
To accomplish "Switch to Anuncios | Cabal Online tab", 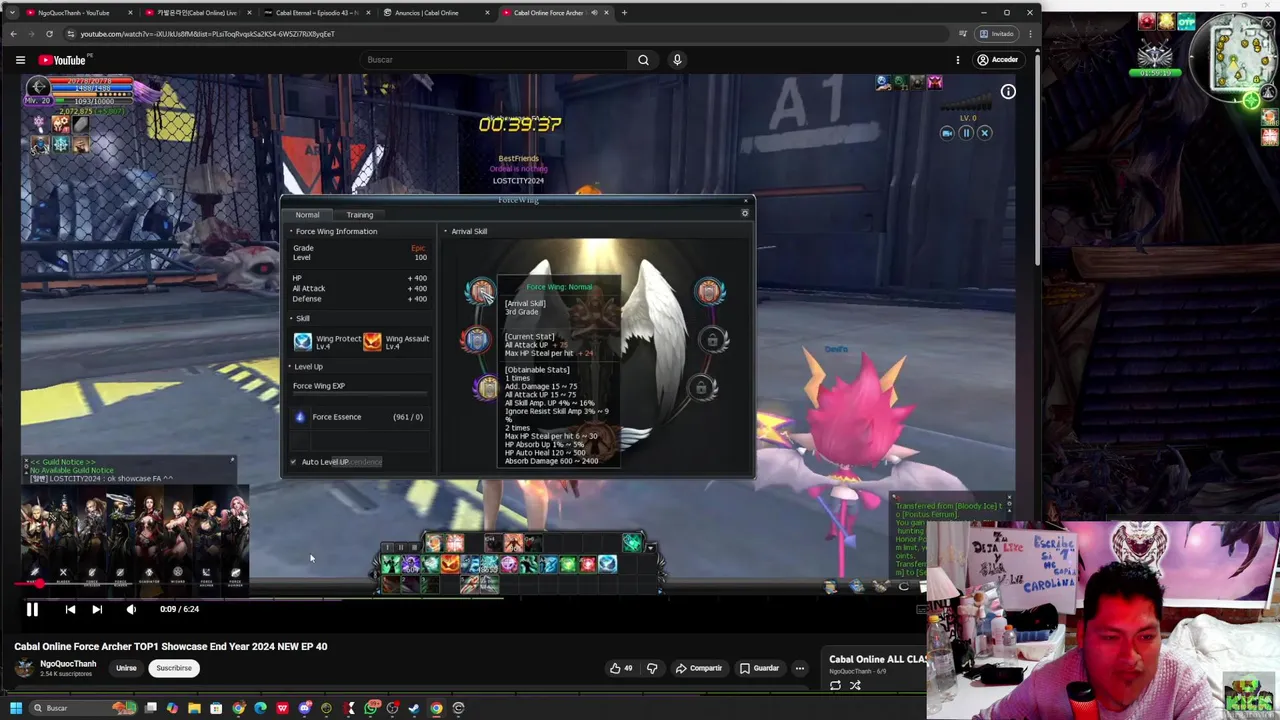I will click(x=436, y=13).
